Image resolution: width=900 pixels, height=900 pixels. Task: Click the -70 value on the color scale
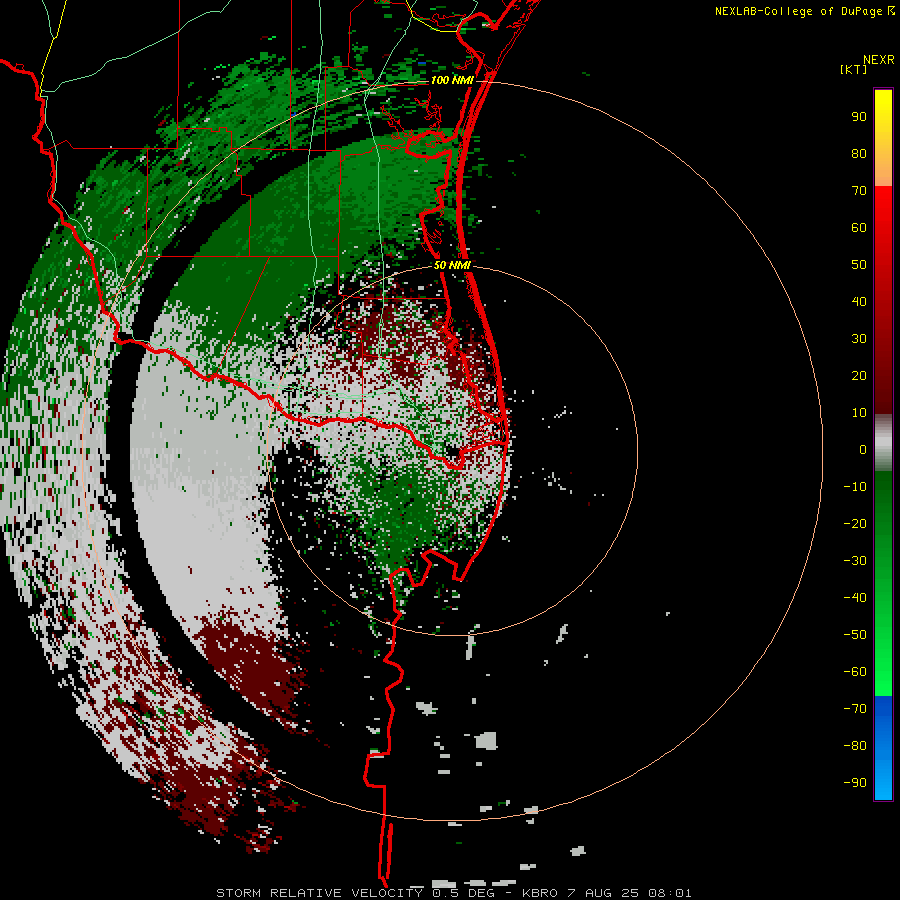coord(855,709)
